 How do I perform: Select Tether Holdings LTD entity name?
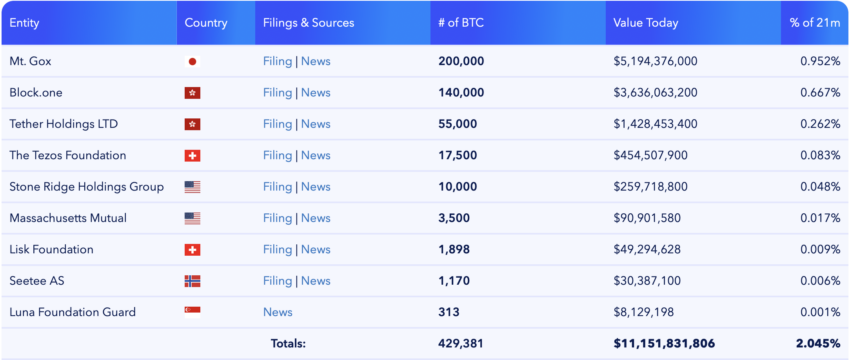pyautogui.click(x=63, y=124)
